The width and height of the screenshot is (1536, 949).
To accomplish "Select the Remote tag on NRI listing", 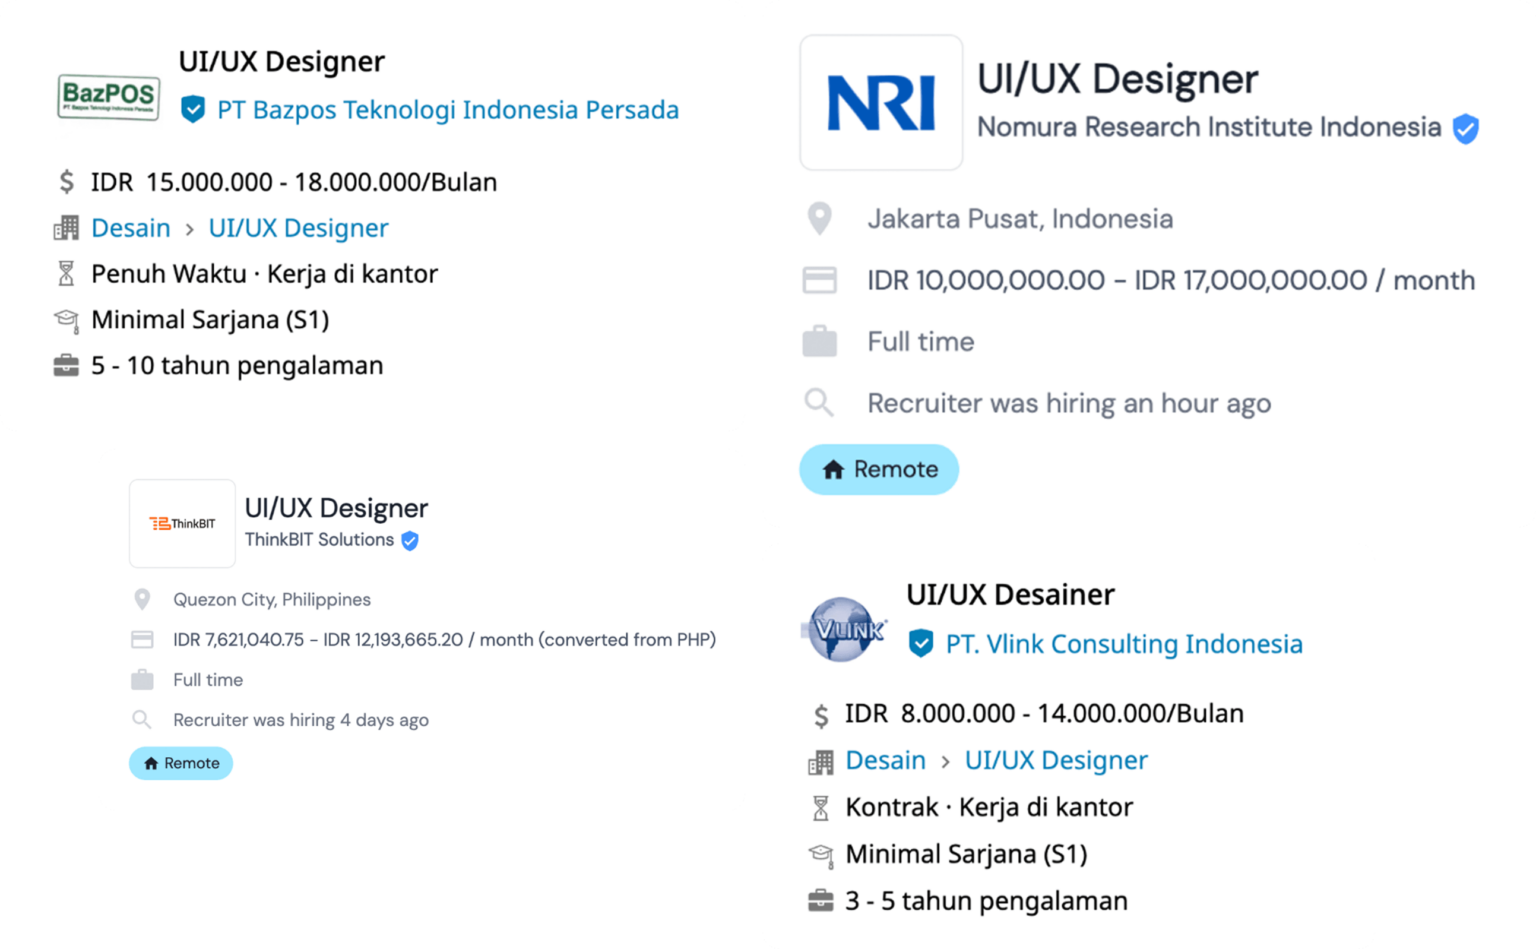I will point(878,469).
